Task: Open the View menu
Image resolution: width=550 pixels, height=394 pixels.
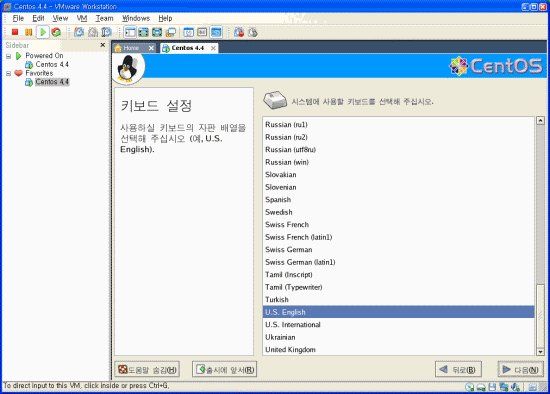Action: click(x=60, y=18)
